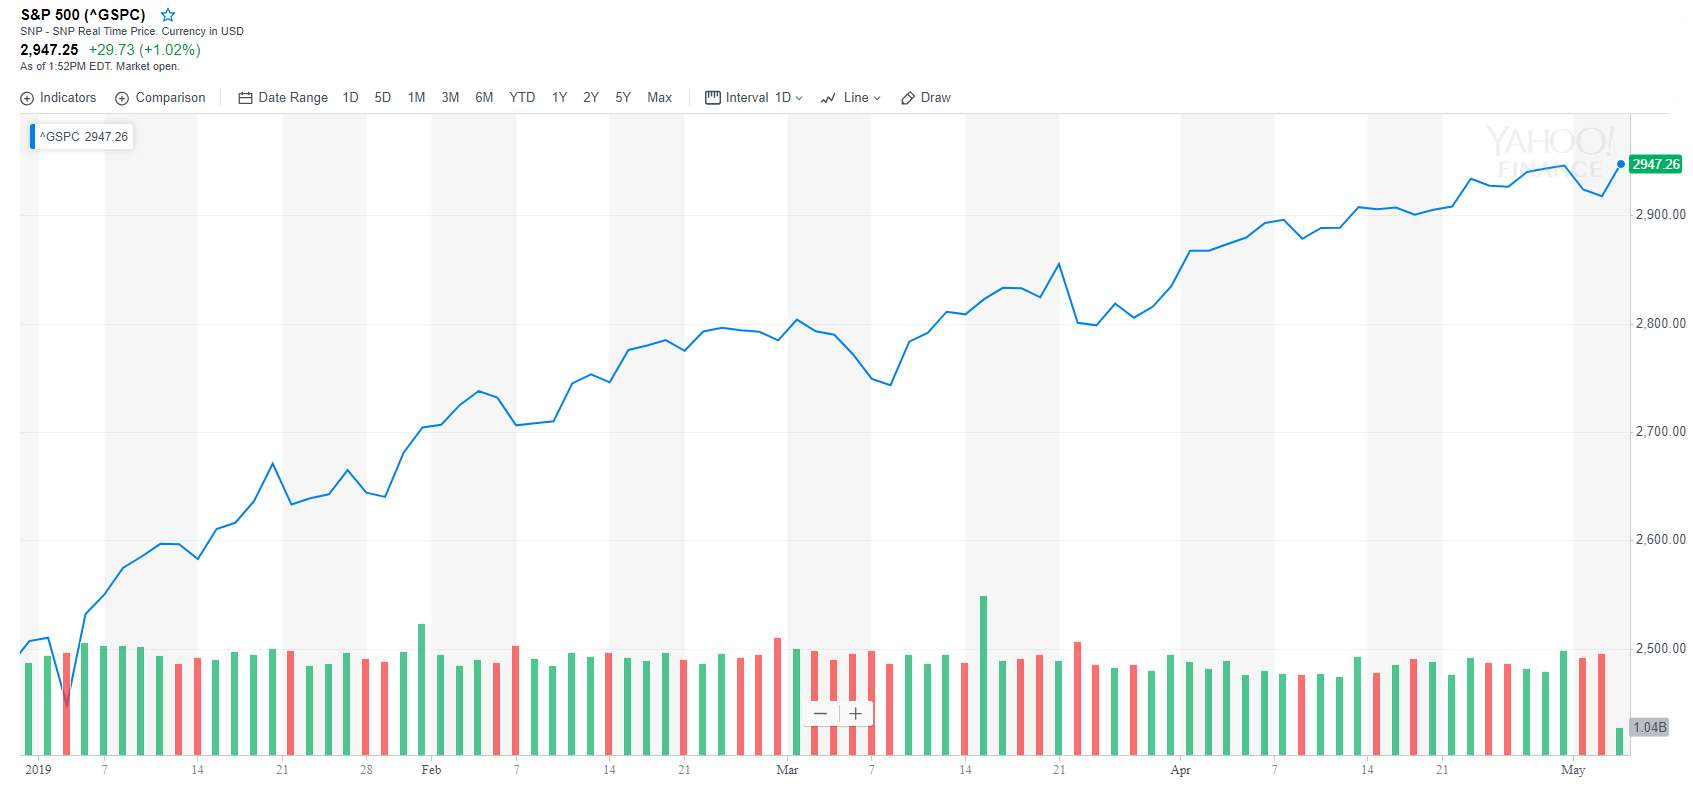Click the zoom out minus button
1693x798 pixels.
820,713
